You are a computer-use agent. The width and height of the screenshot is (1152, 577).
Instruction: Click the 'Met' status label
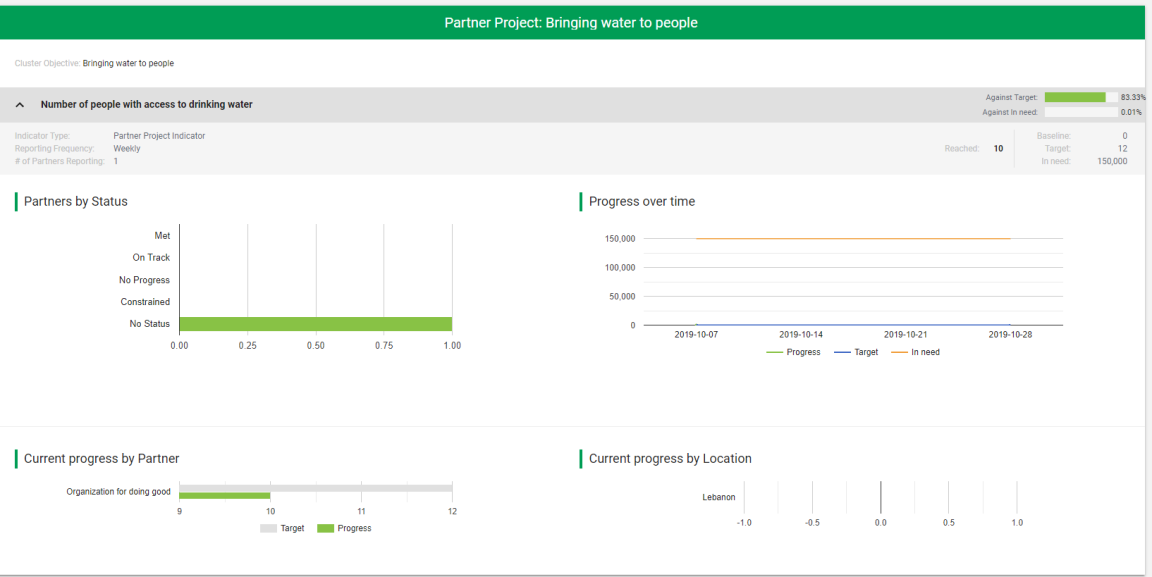pyautogui.click(x=162, y=236)
